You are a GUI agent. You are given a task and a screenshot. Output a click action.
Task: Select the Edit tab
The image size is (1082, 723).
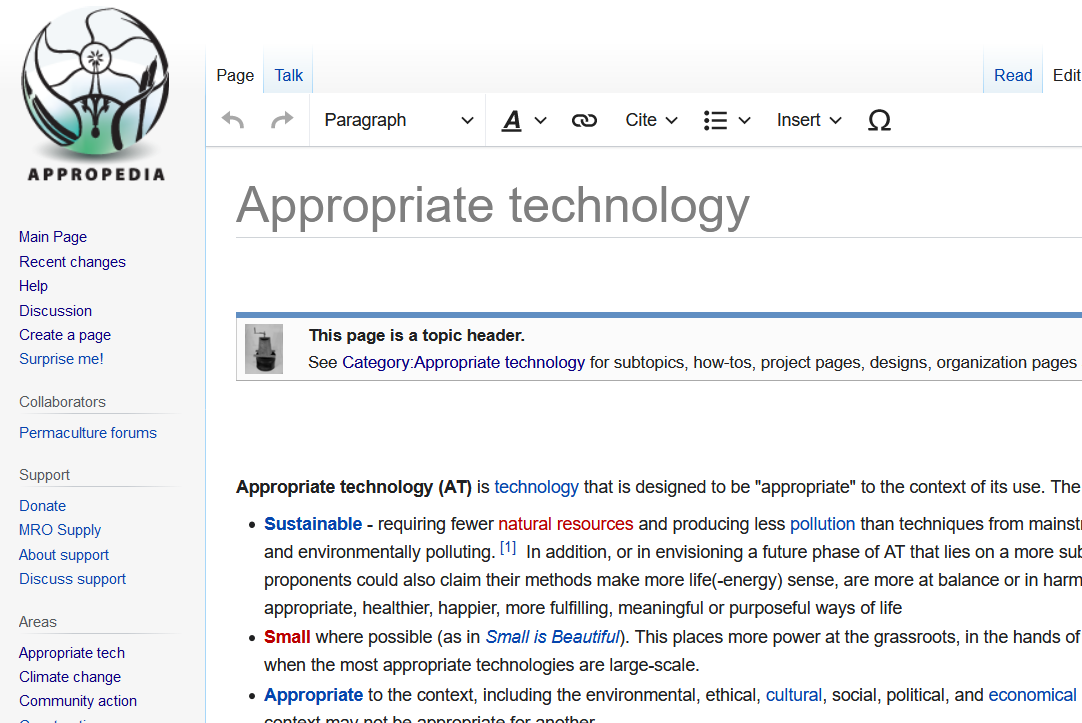point(1066,75)
